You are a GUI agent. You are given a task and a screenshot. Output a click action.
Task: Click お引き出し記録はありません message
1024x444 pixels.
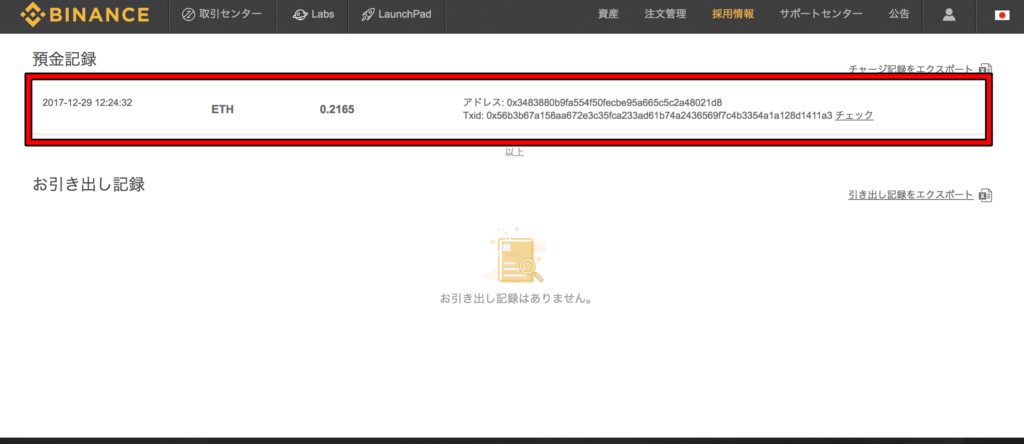click(x=516, y=299)
